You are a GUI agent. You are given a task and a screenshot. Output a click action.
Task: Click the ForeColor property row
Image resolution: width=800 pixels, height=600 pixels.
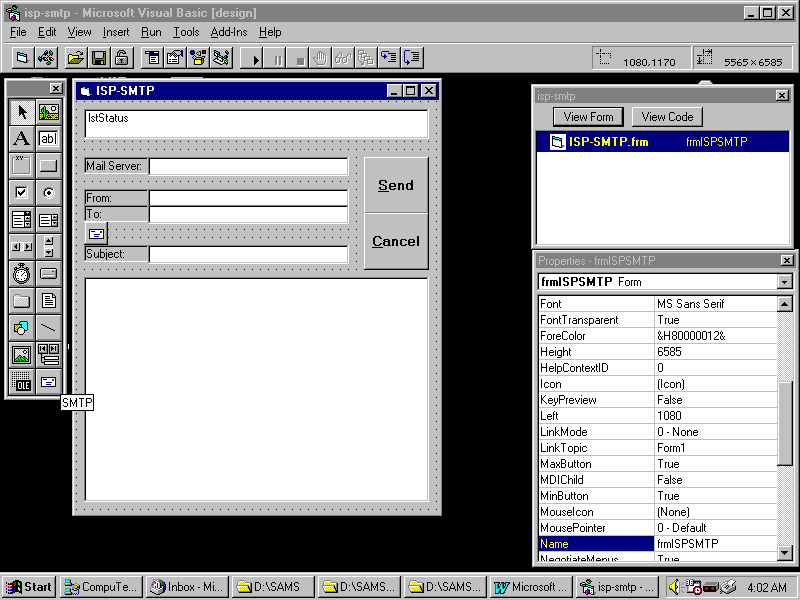[595, 336]
